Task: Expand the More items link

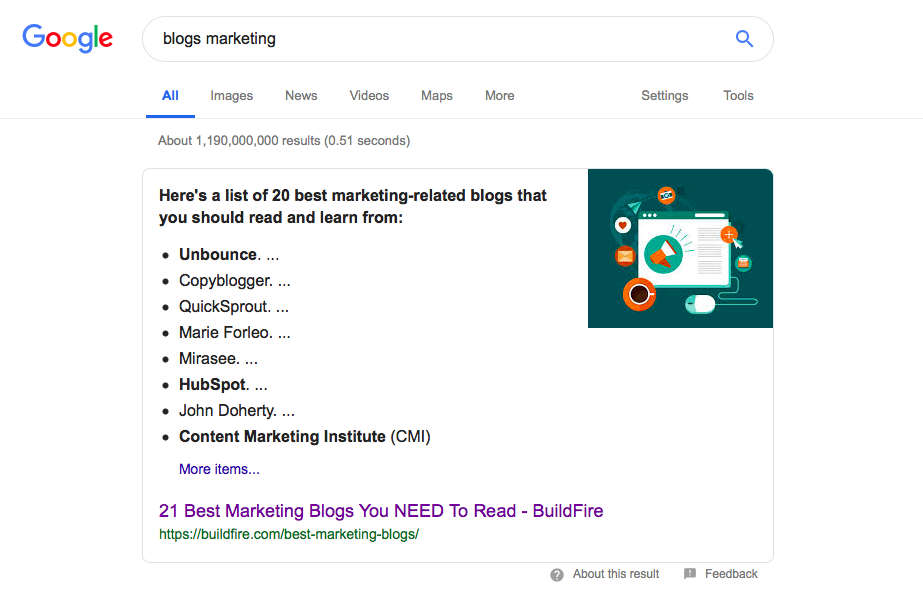Action: click(219, 469)
